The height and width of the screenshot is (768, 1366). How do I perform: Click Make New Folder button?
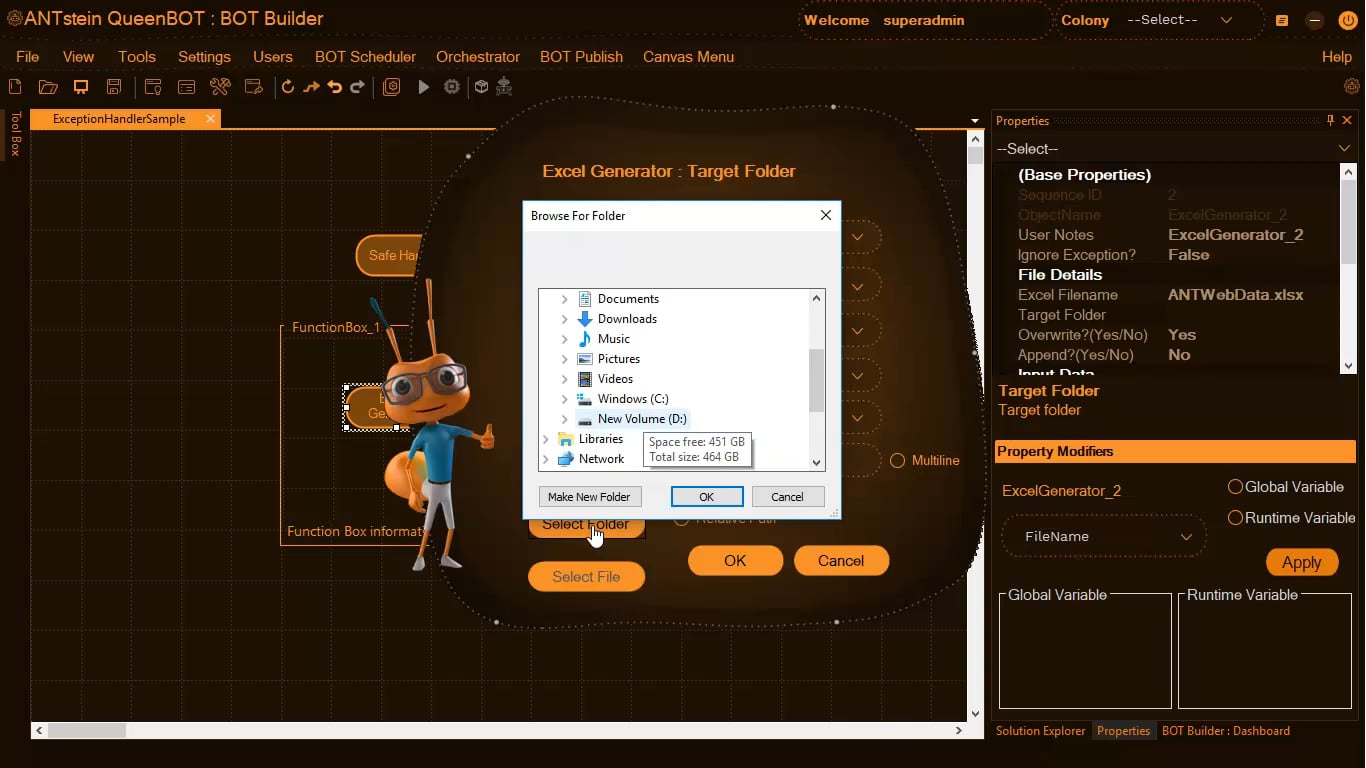point(589,497)
